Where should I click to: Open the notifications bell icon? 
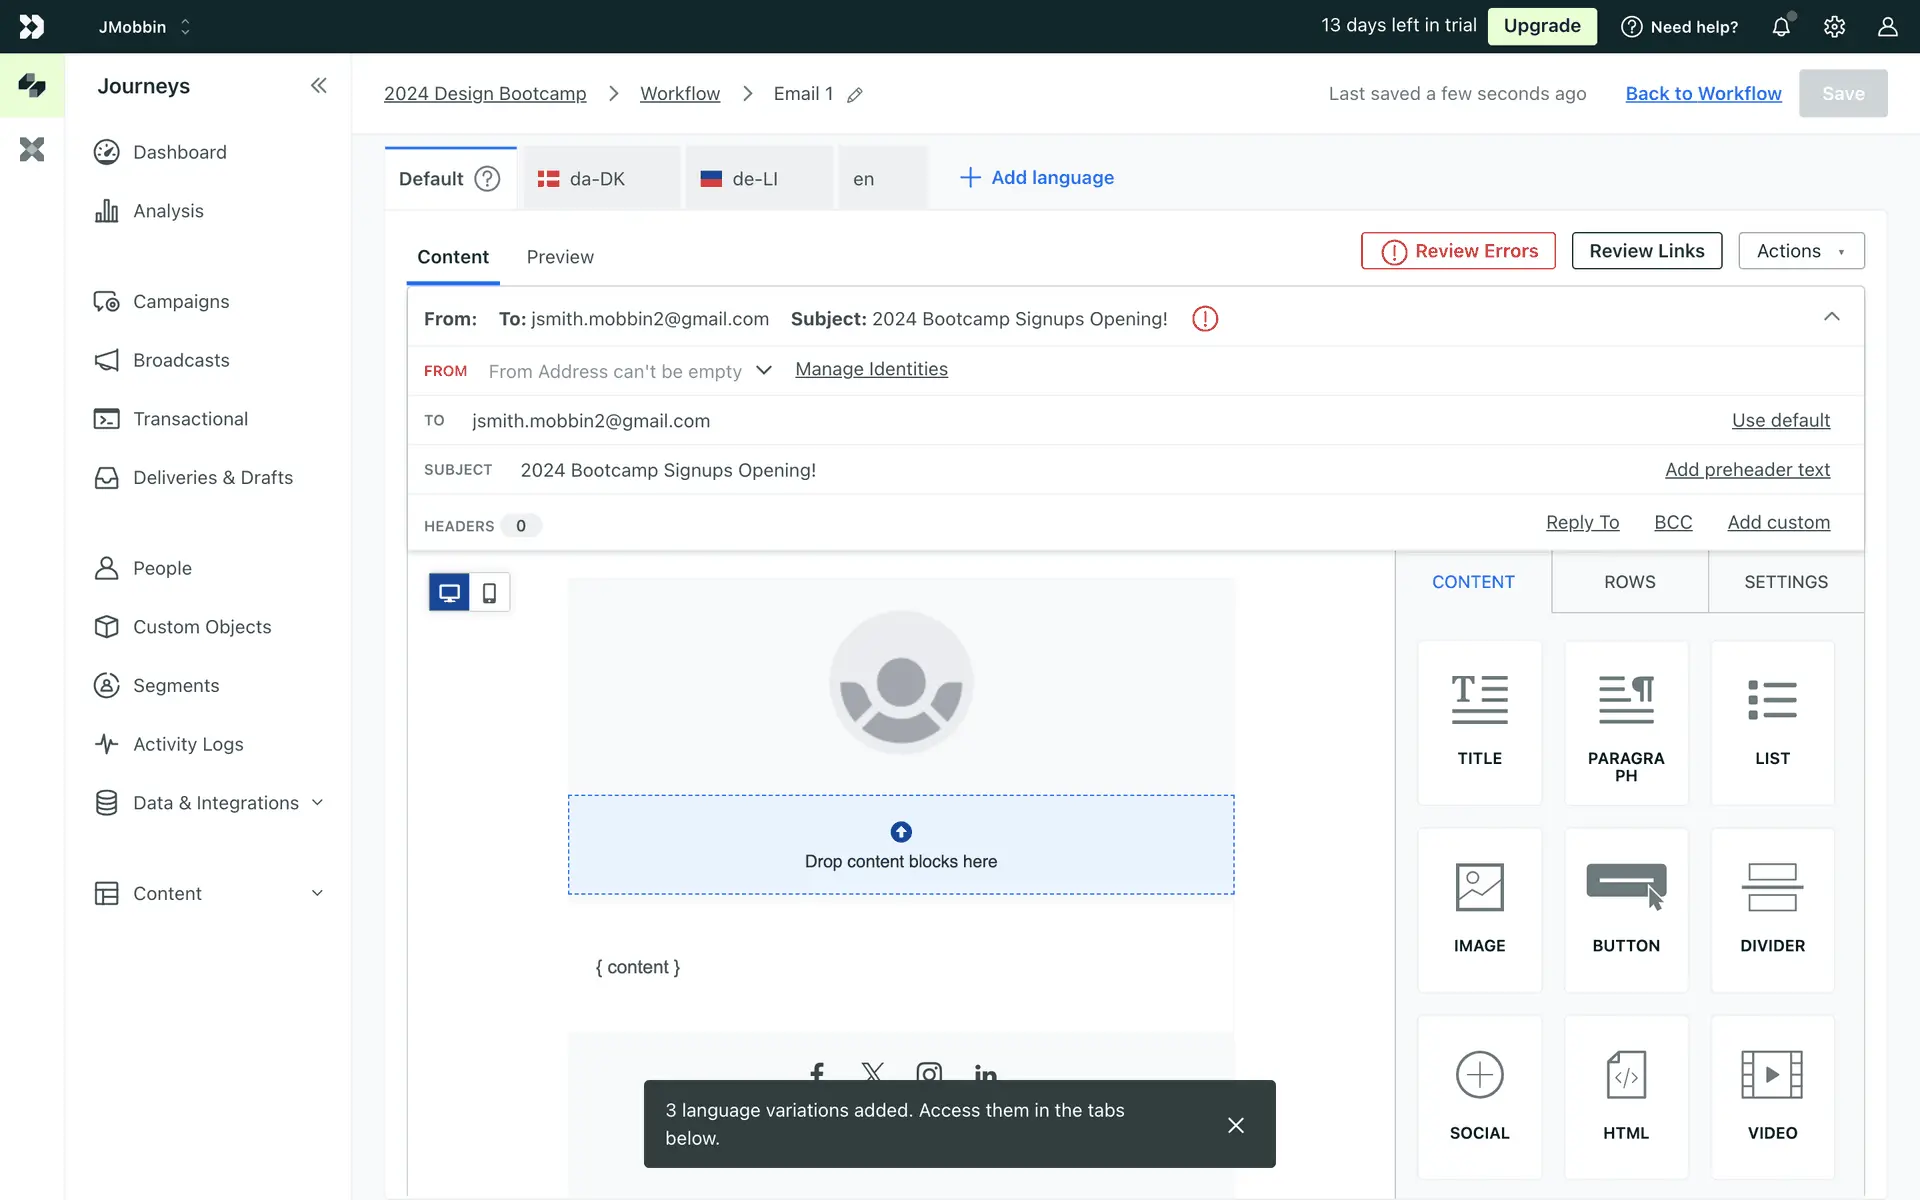coord(1781,27)
